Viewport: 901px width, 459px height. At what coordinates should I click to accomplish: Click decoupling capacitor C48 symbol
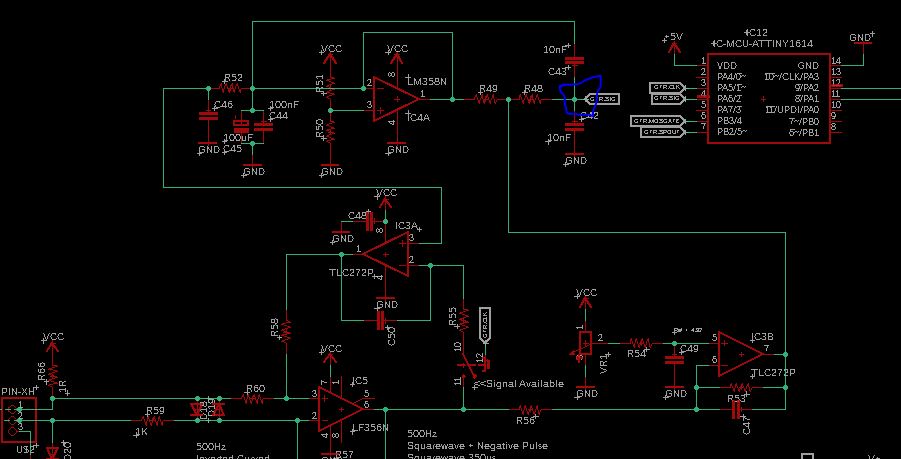tap(369, 221)
